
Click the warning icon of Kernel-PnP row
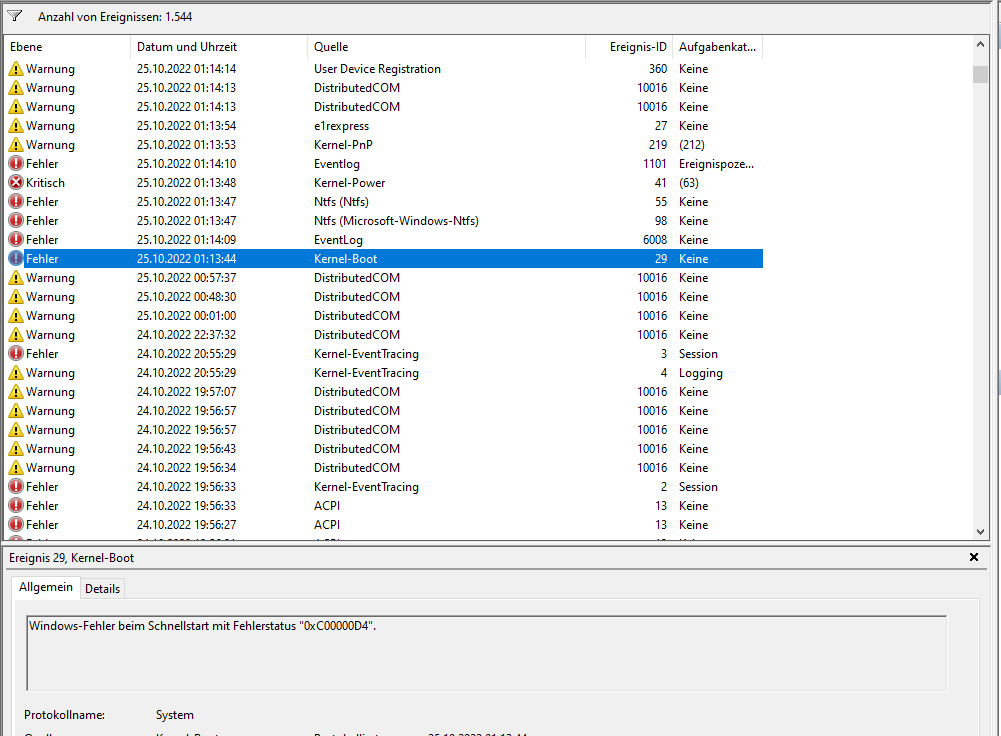(x=16, y=145)
